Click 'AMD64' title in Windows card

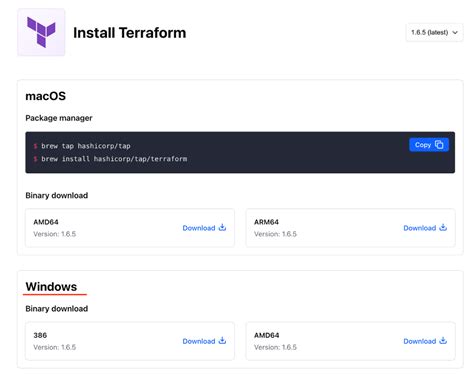pos(267,335)
